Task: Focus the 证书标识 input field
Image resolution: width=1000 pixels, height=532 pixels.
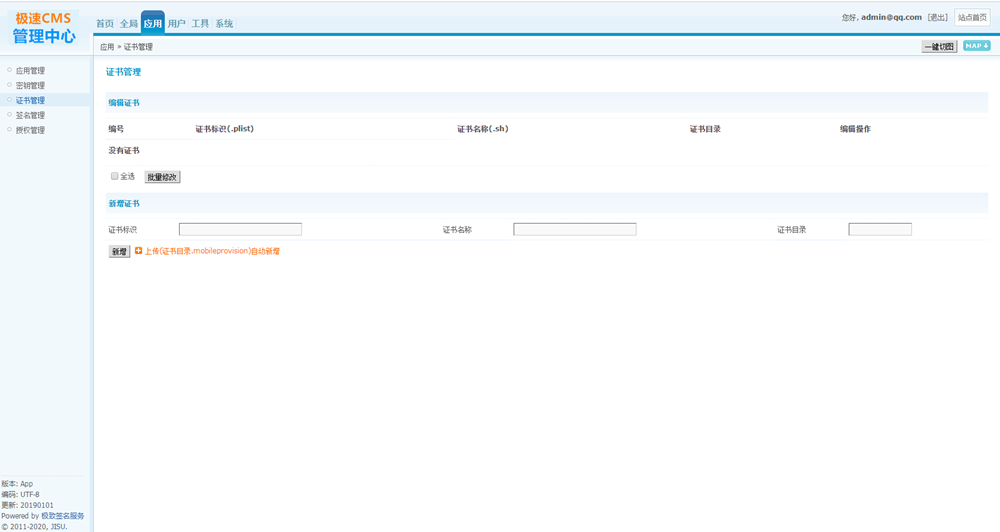Action: pos(240,230)
